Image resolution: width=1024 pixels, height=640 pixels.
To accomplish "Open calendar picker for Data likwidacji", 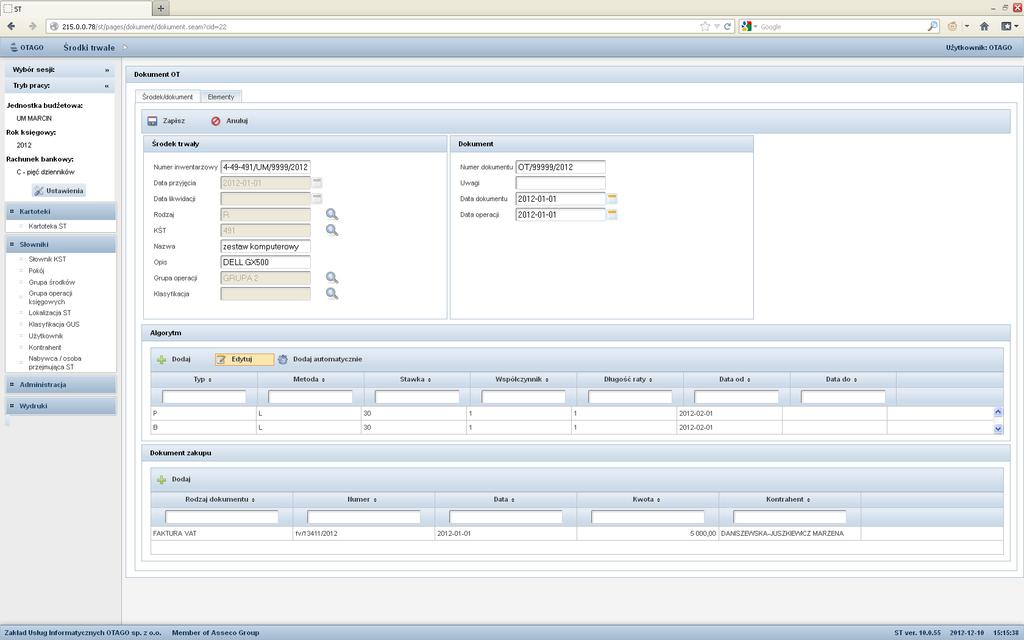I will point(317,199).
